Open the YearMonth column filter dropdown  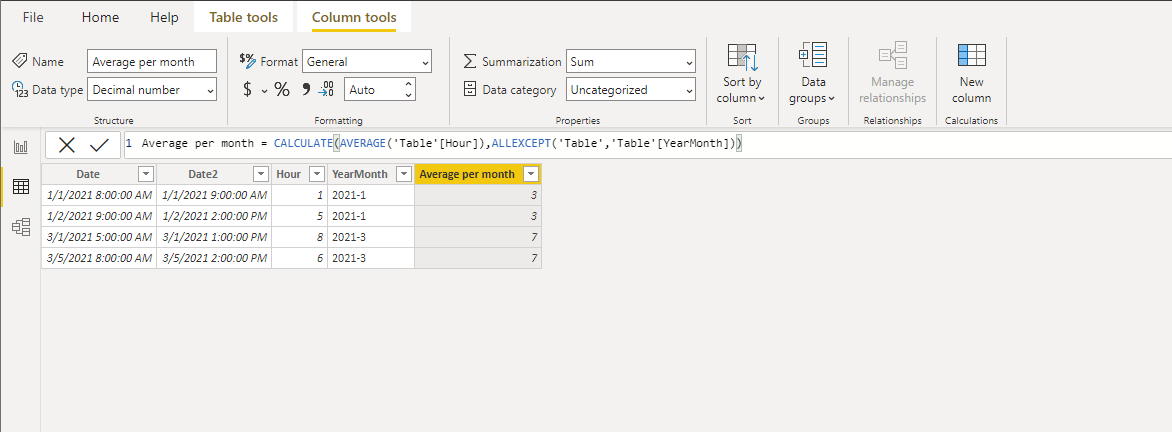coord(404,174)
